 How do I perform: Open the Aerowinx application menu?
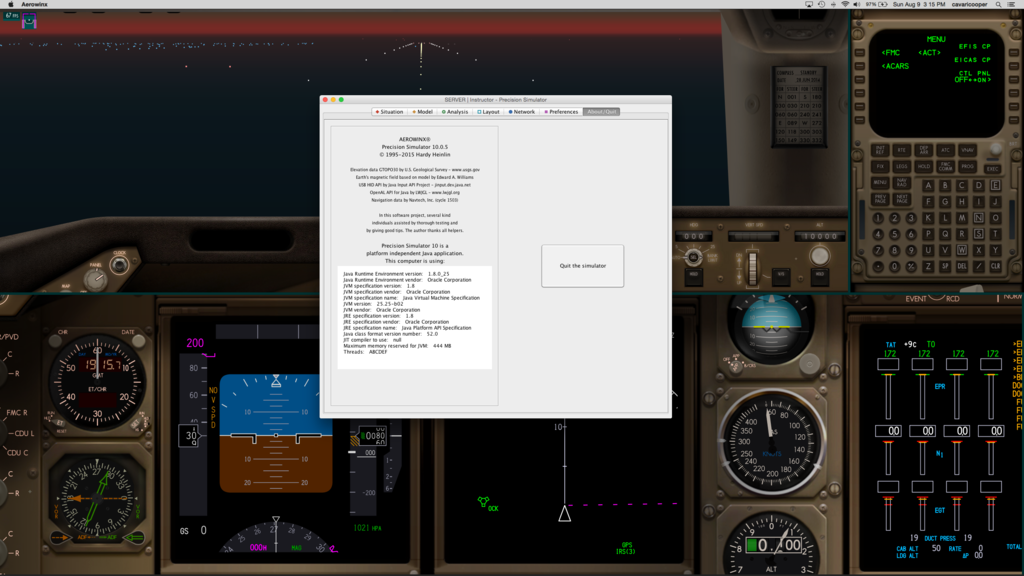click(35, 4)
